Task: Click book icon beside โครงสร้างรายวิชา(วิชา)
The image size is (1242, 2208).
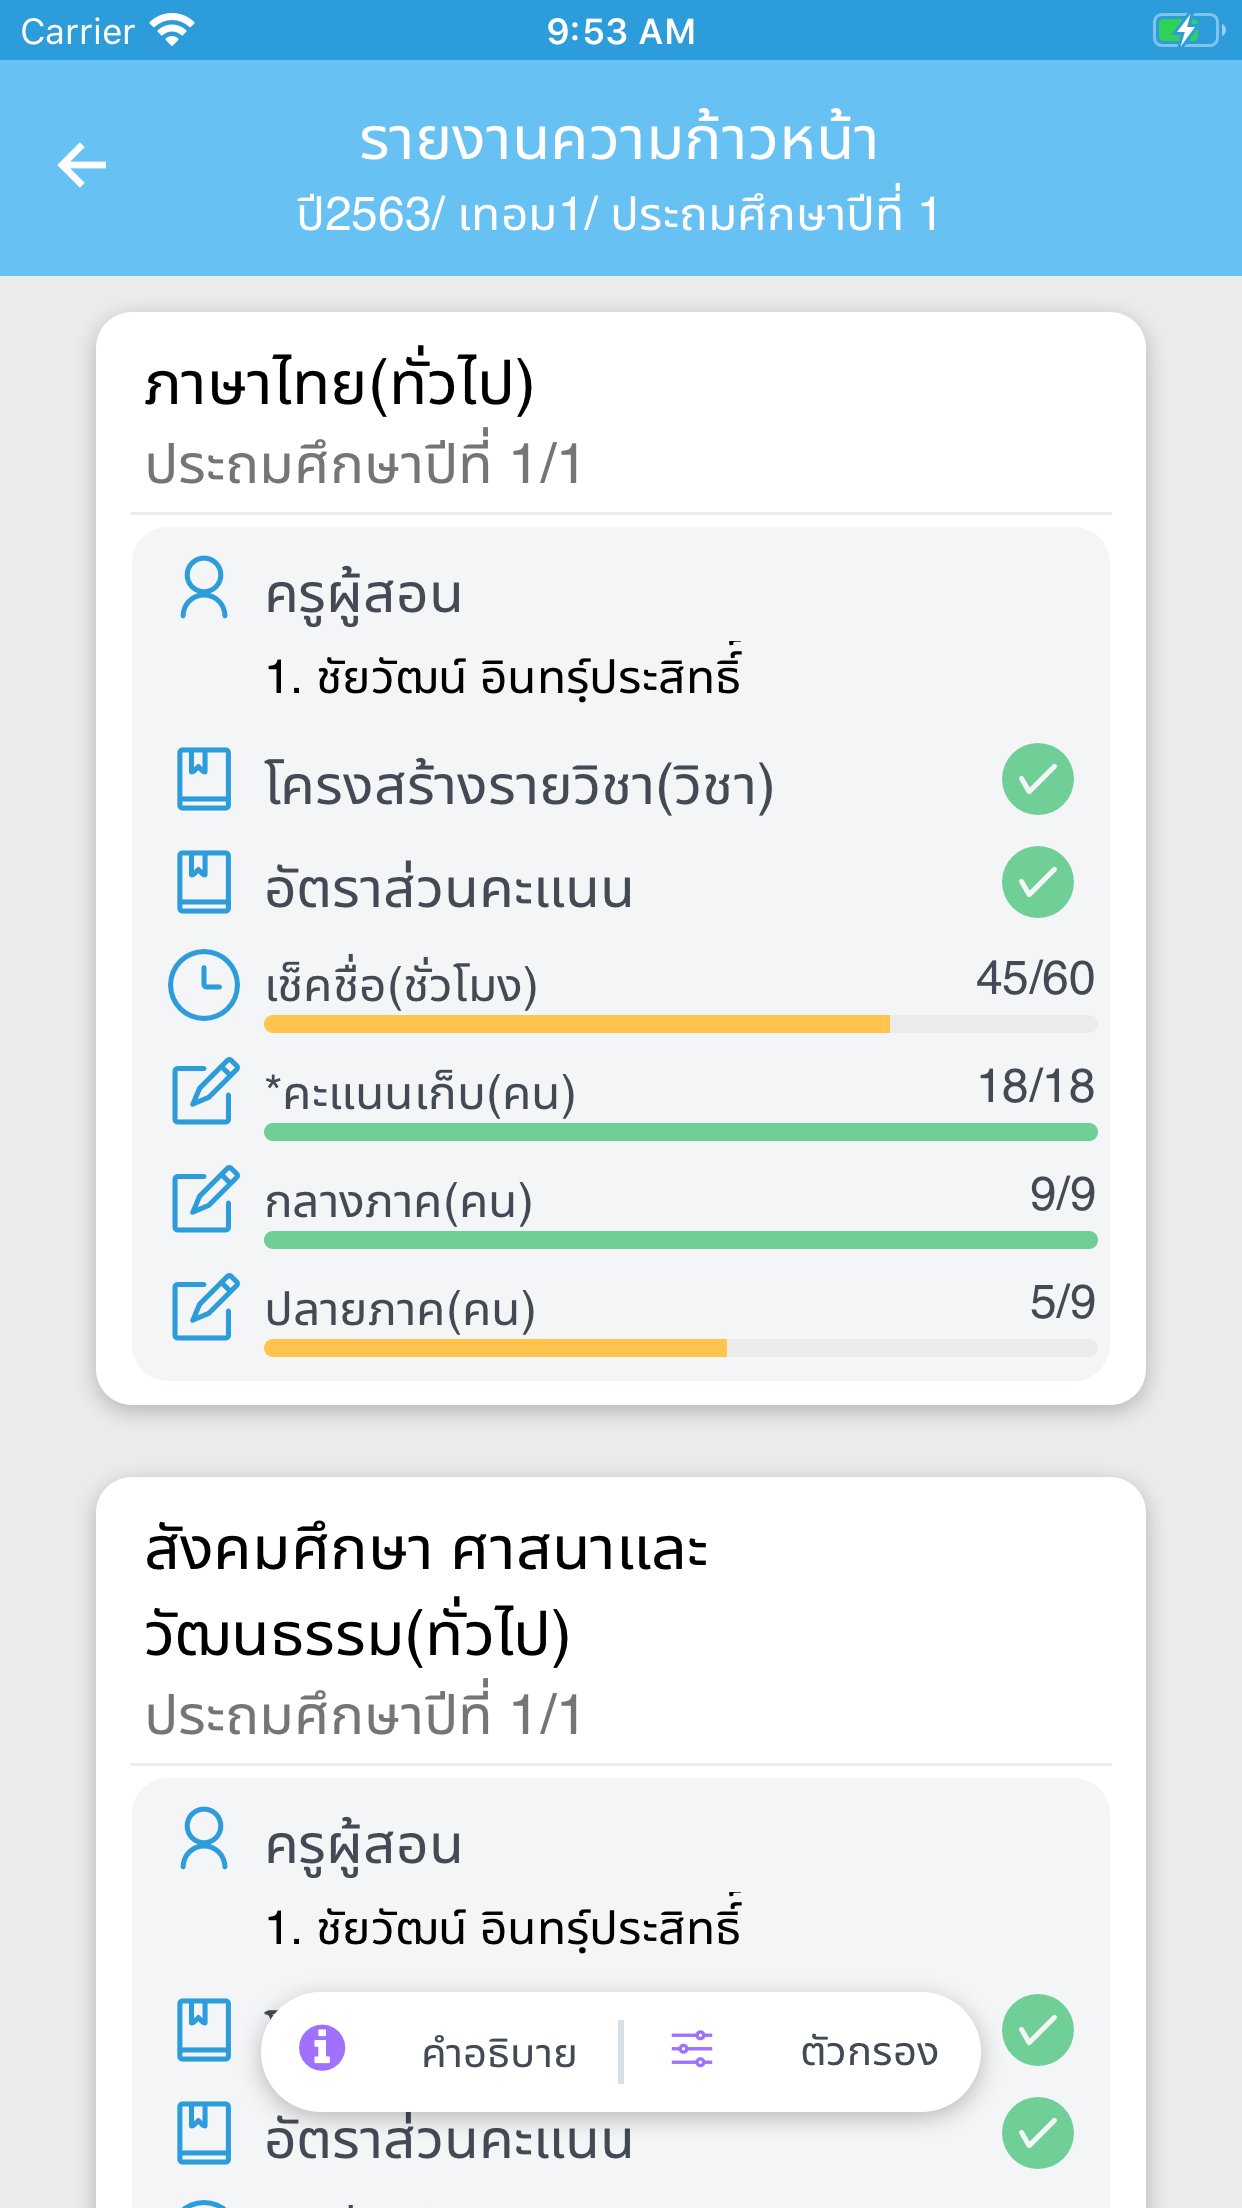Action: tap(204, 779)
